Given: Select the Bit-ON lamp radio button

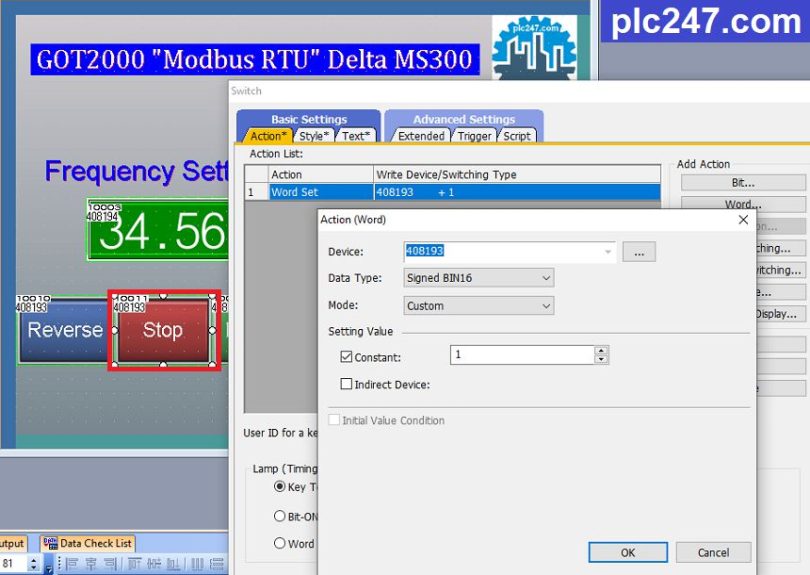Looking at the screenshot, I should [x=279, y=516].
